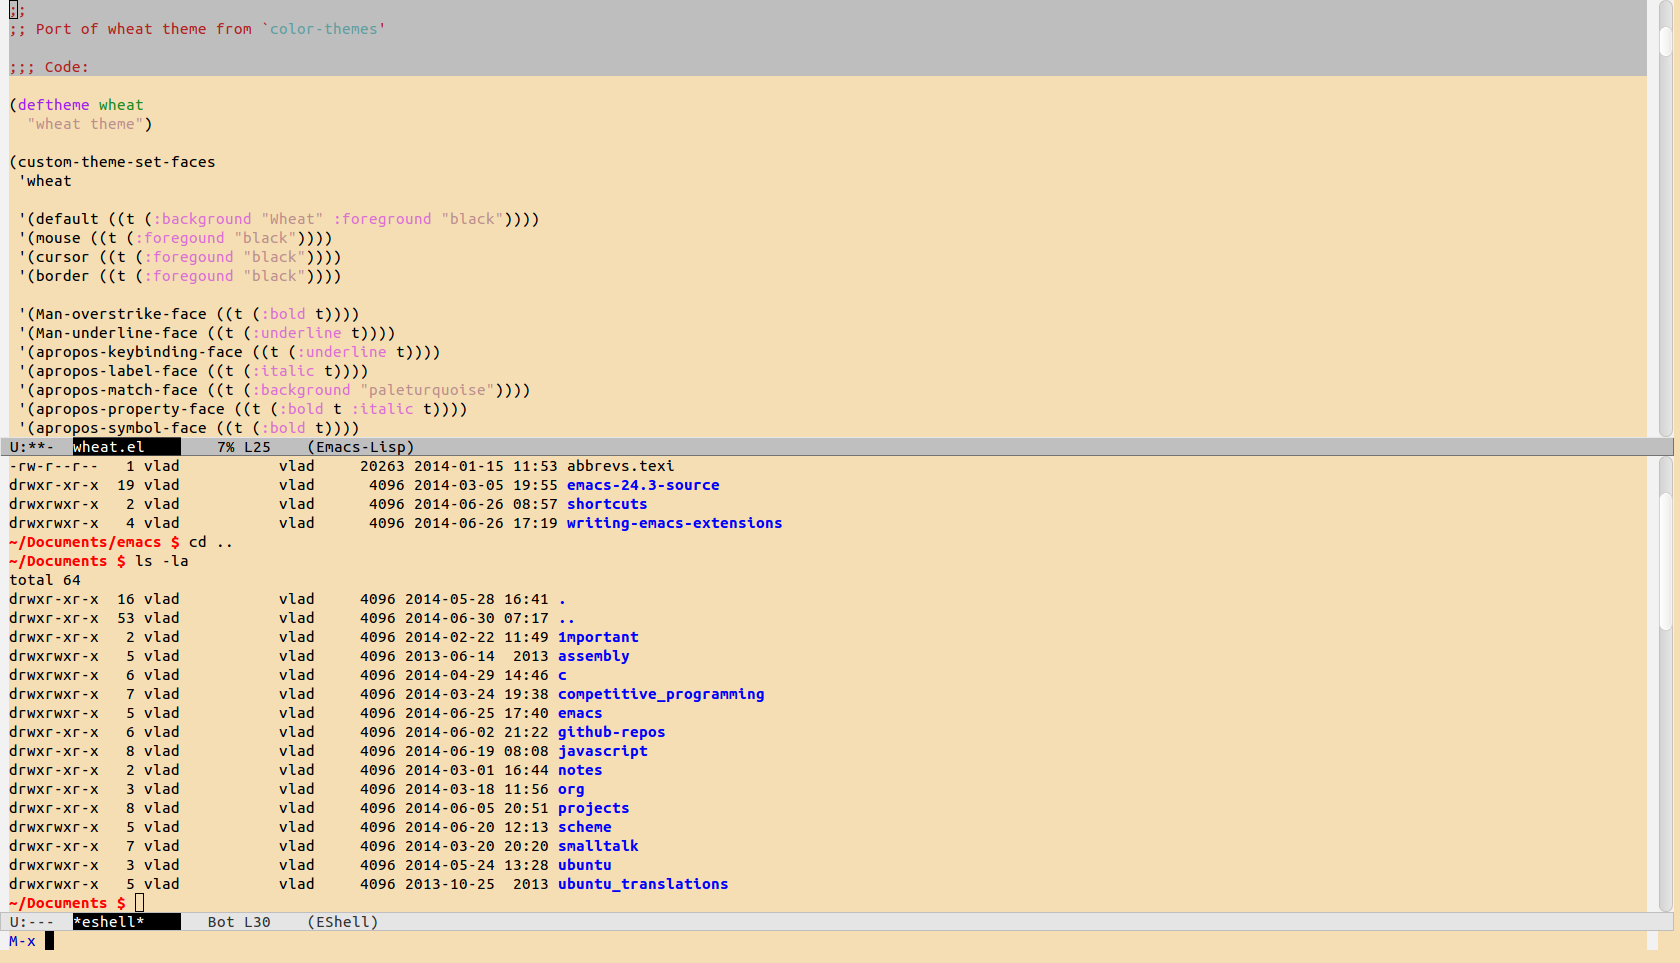Click the 'cd ..' command text

pyautogui.click(x=211, y=542)
